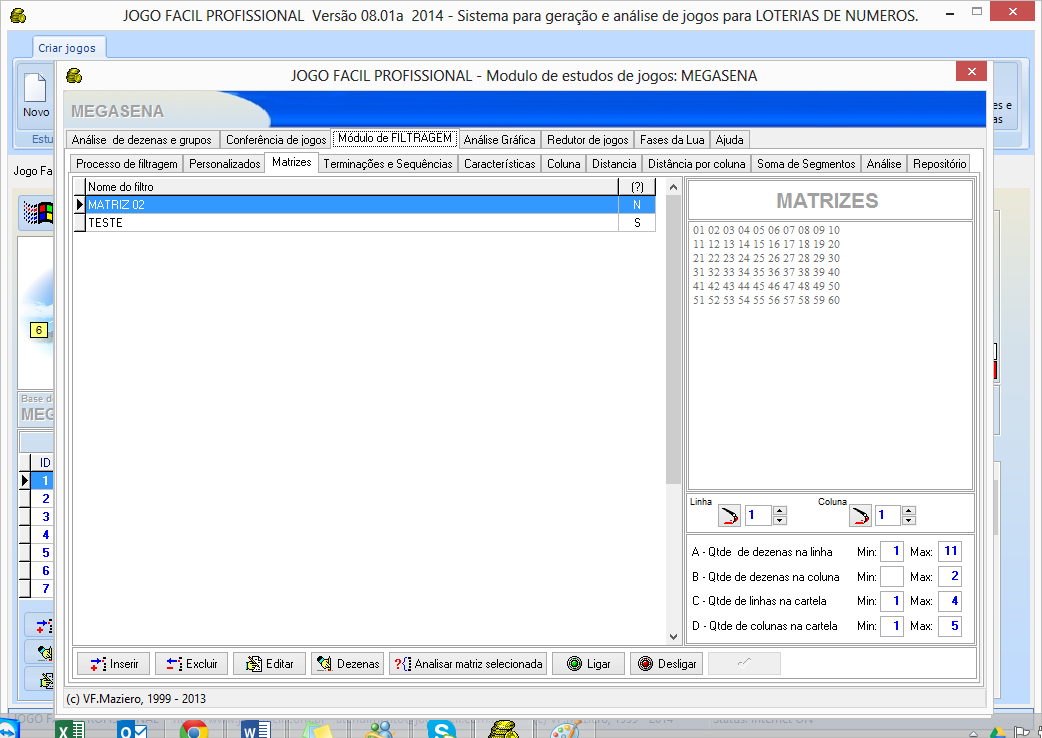Click the Inserir button to add a matrix
The height and width of the screenshot is (738, 1042).
point(113,664)
